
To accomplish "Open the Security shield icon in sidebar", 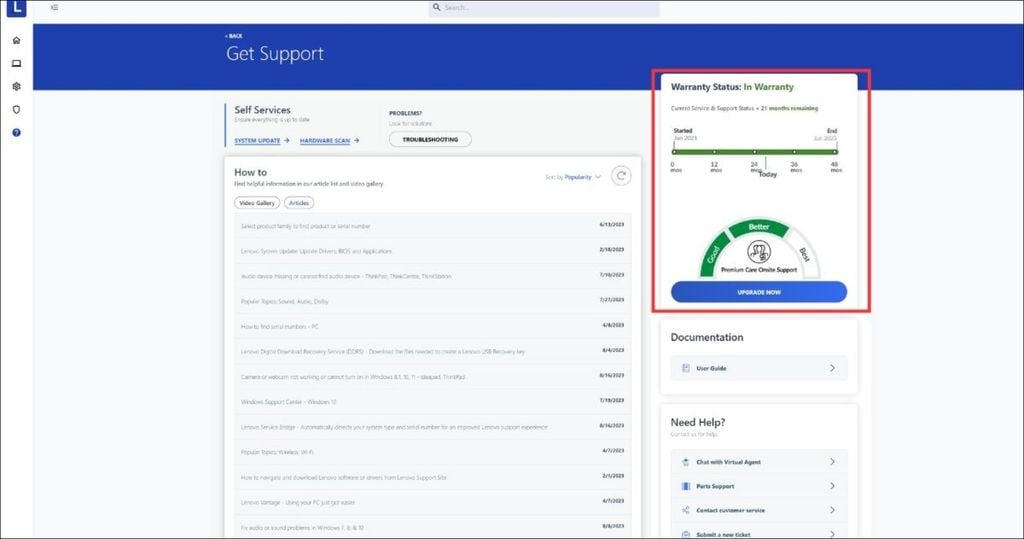I will pos(16,109).
